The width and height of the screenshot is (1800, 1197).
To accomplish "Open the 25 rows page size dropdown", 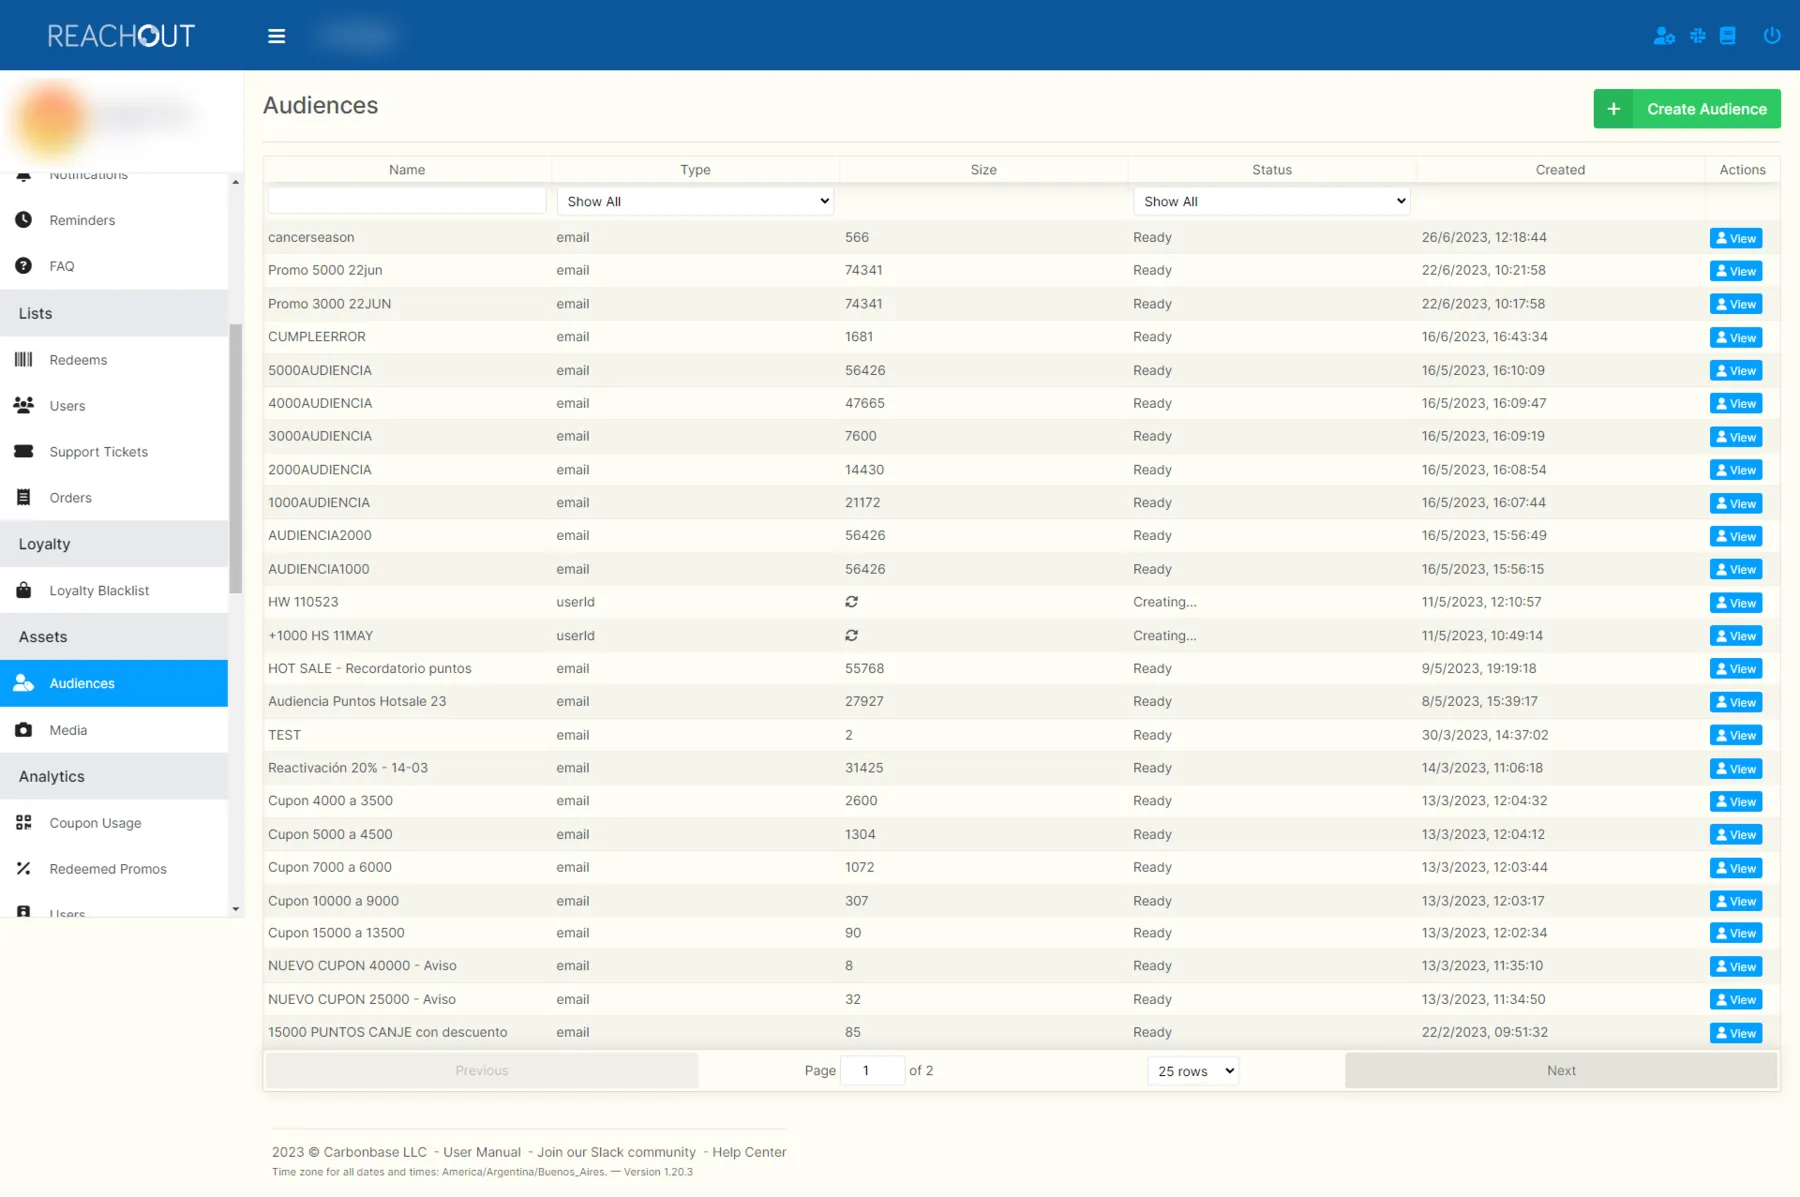I will (1194, 1071).
